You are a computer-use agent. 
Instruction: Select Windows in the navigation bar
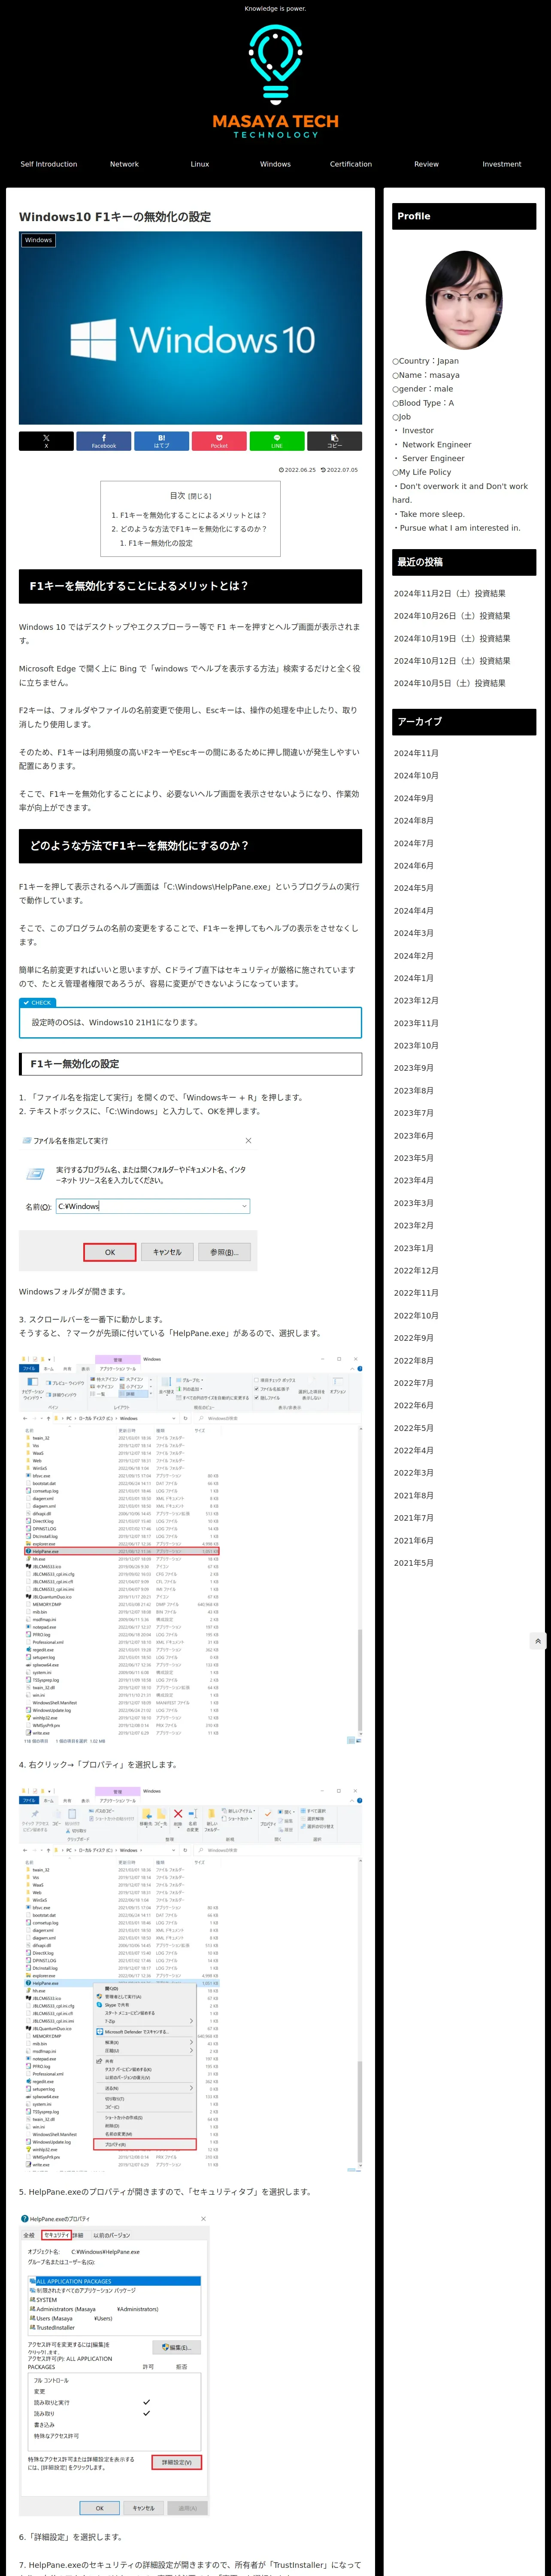click(275, 164)
